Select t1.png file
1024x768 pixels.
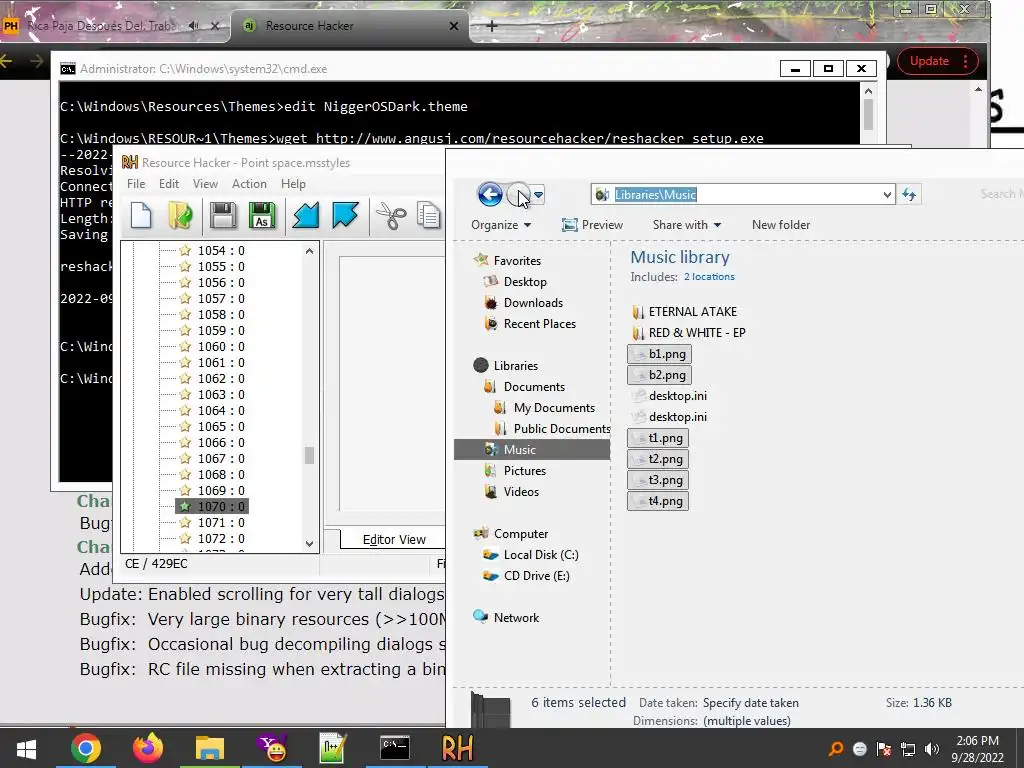coord(658,438)
